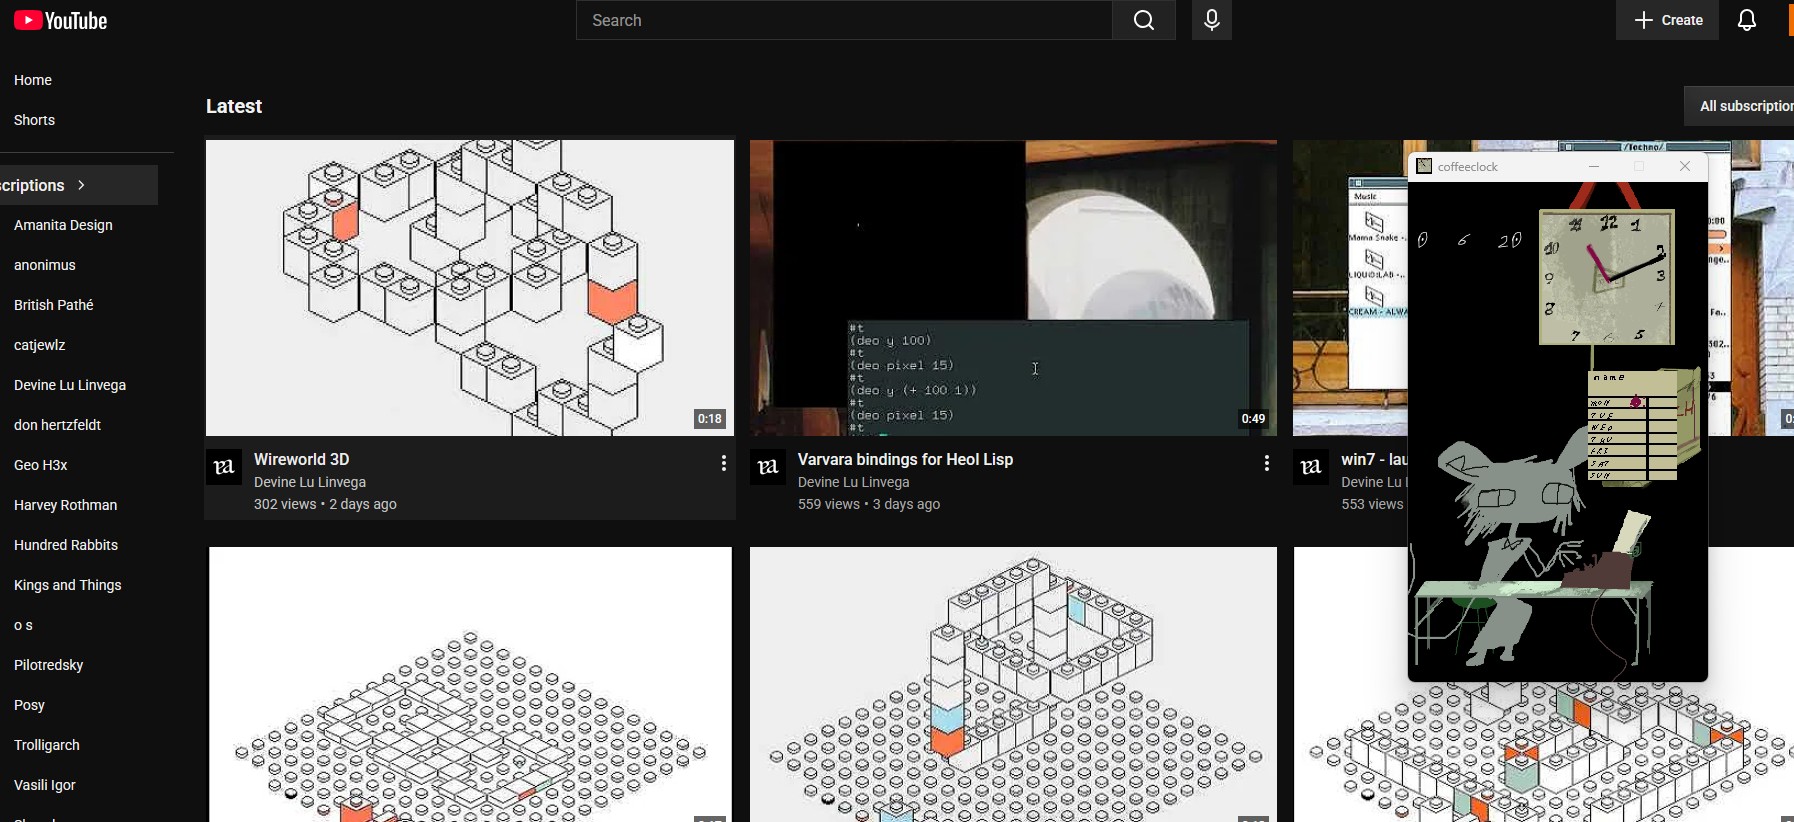Open All subscriptions button
The image size is (1794, 822).
tap(1740, 106)
